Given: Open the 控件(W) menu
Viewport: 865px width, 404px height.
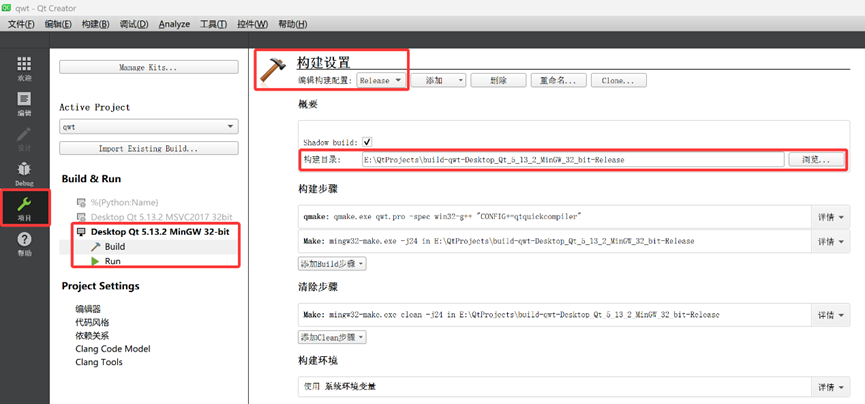Looking at the screenshot, I should click(252, 24).
